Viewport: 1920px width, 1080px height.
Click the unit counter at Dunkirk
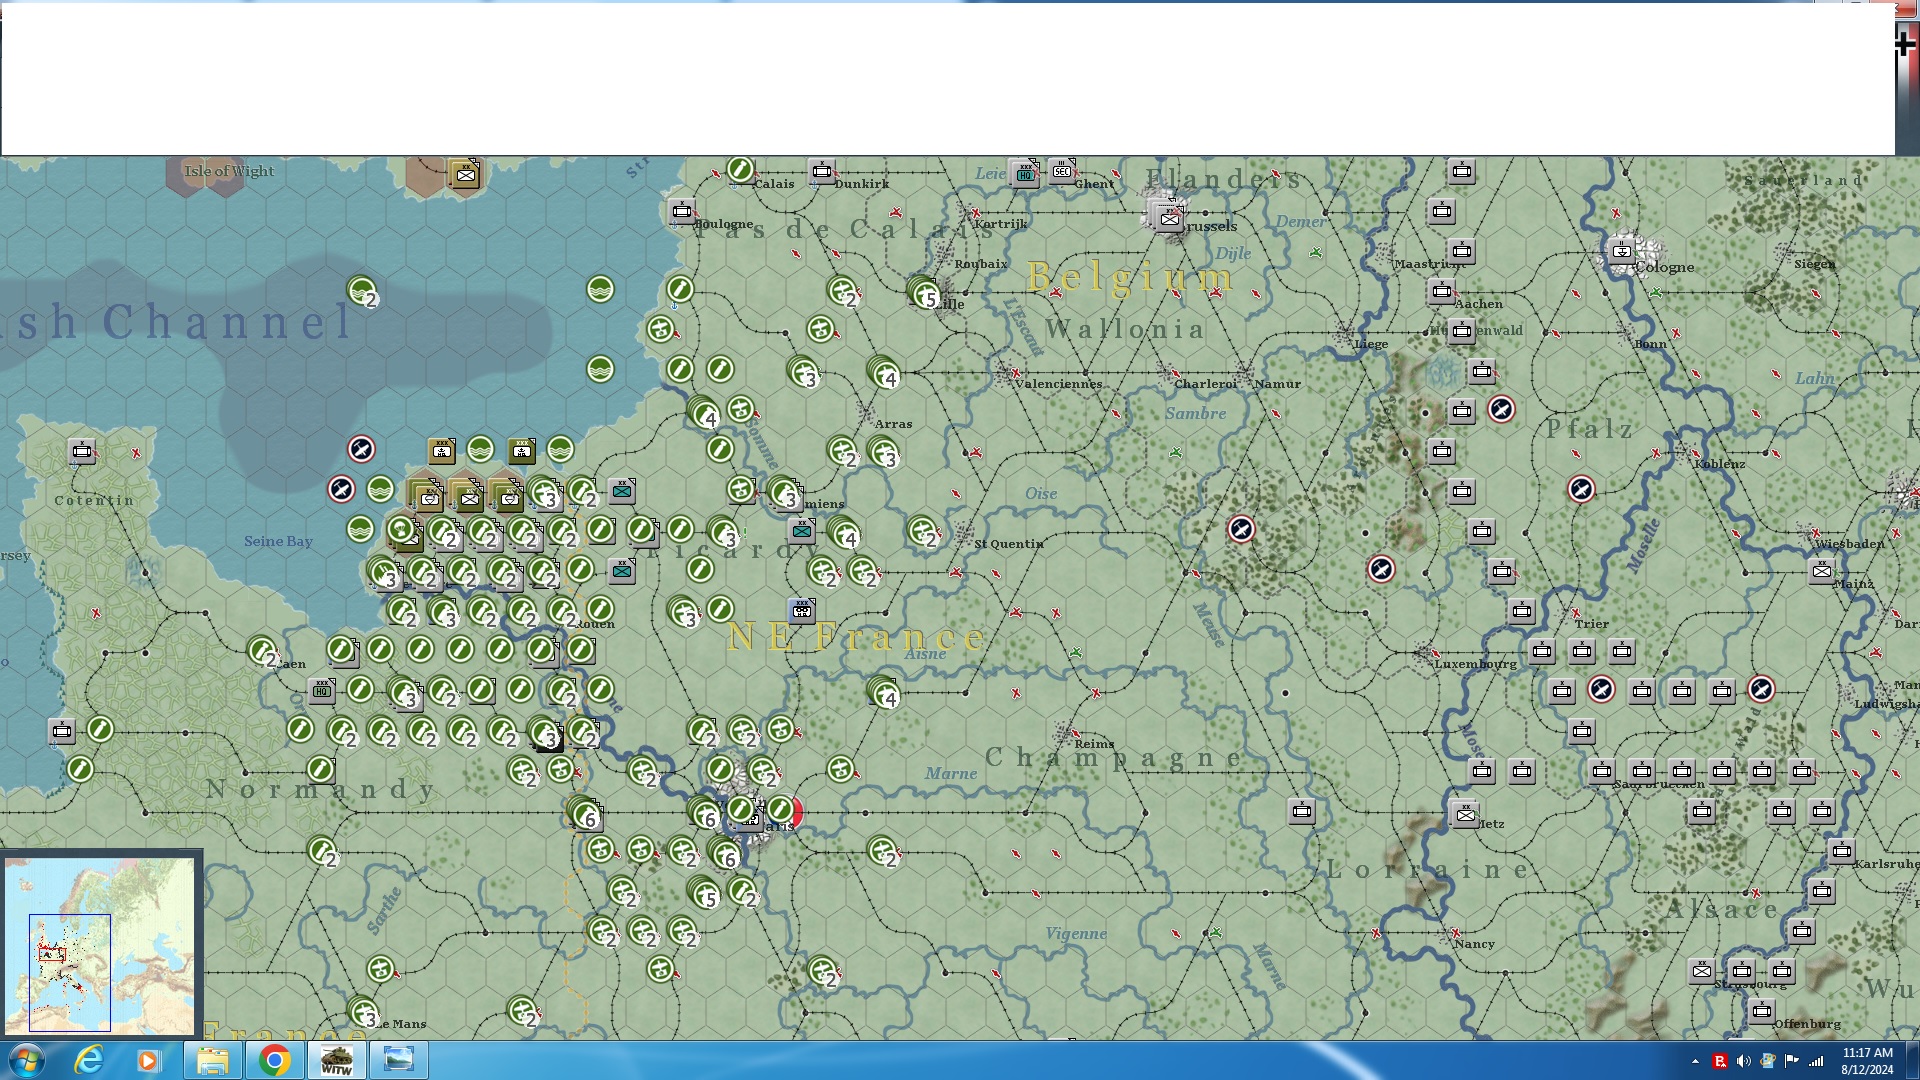pos(822,171)
